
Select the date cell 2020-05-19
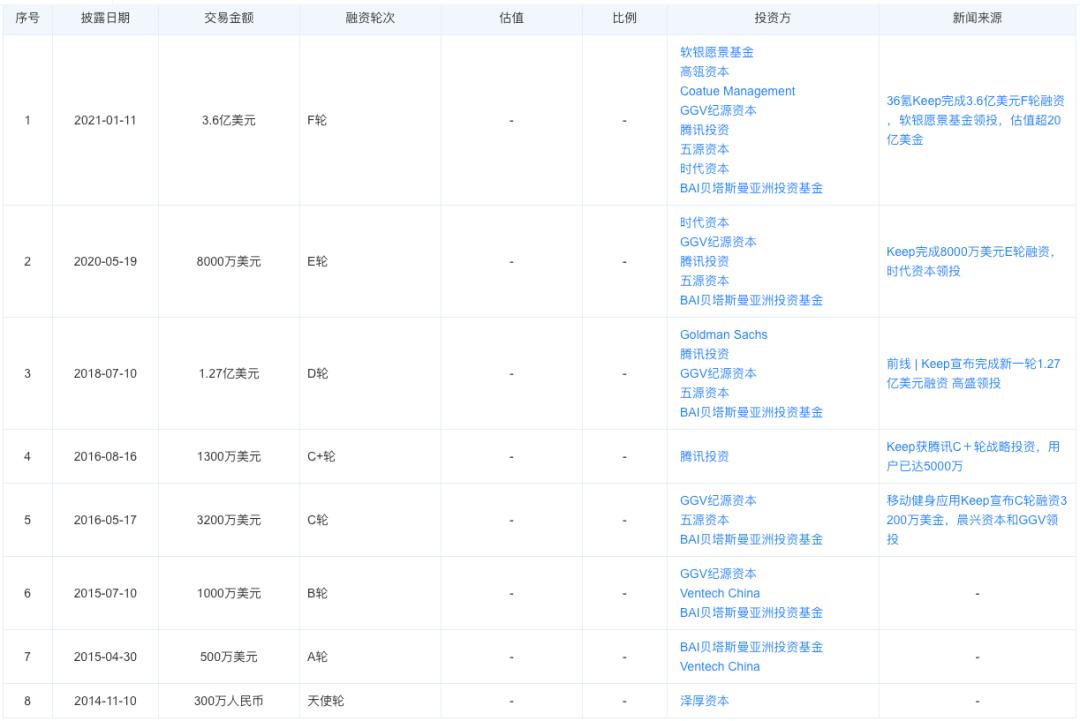[105, 262]
